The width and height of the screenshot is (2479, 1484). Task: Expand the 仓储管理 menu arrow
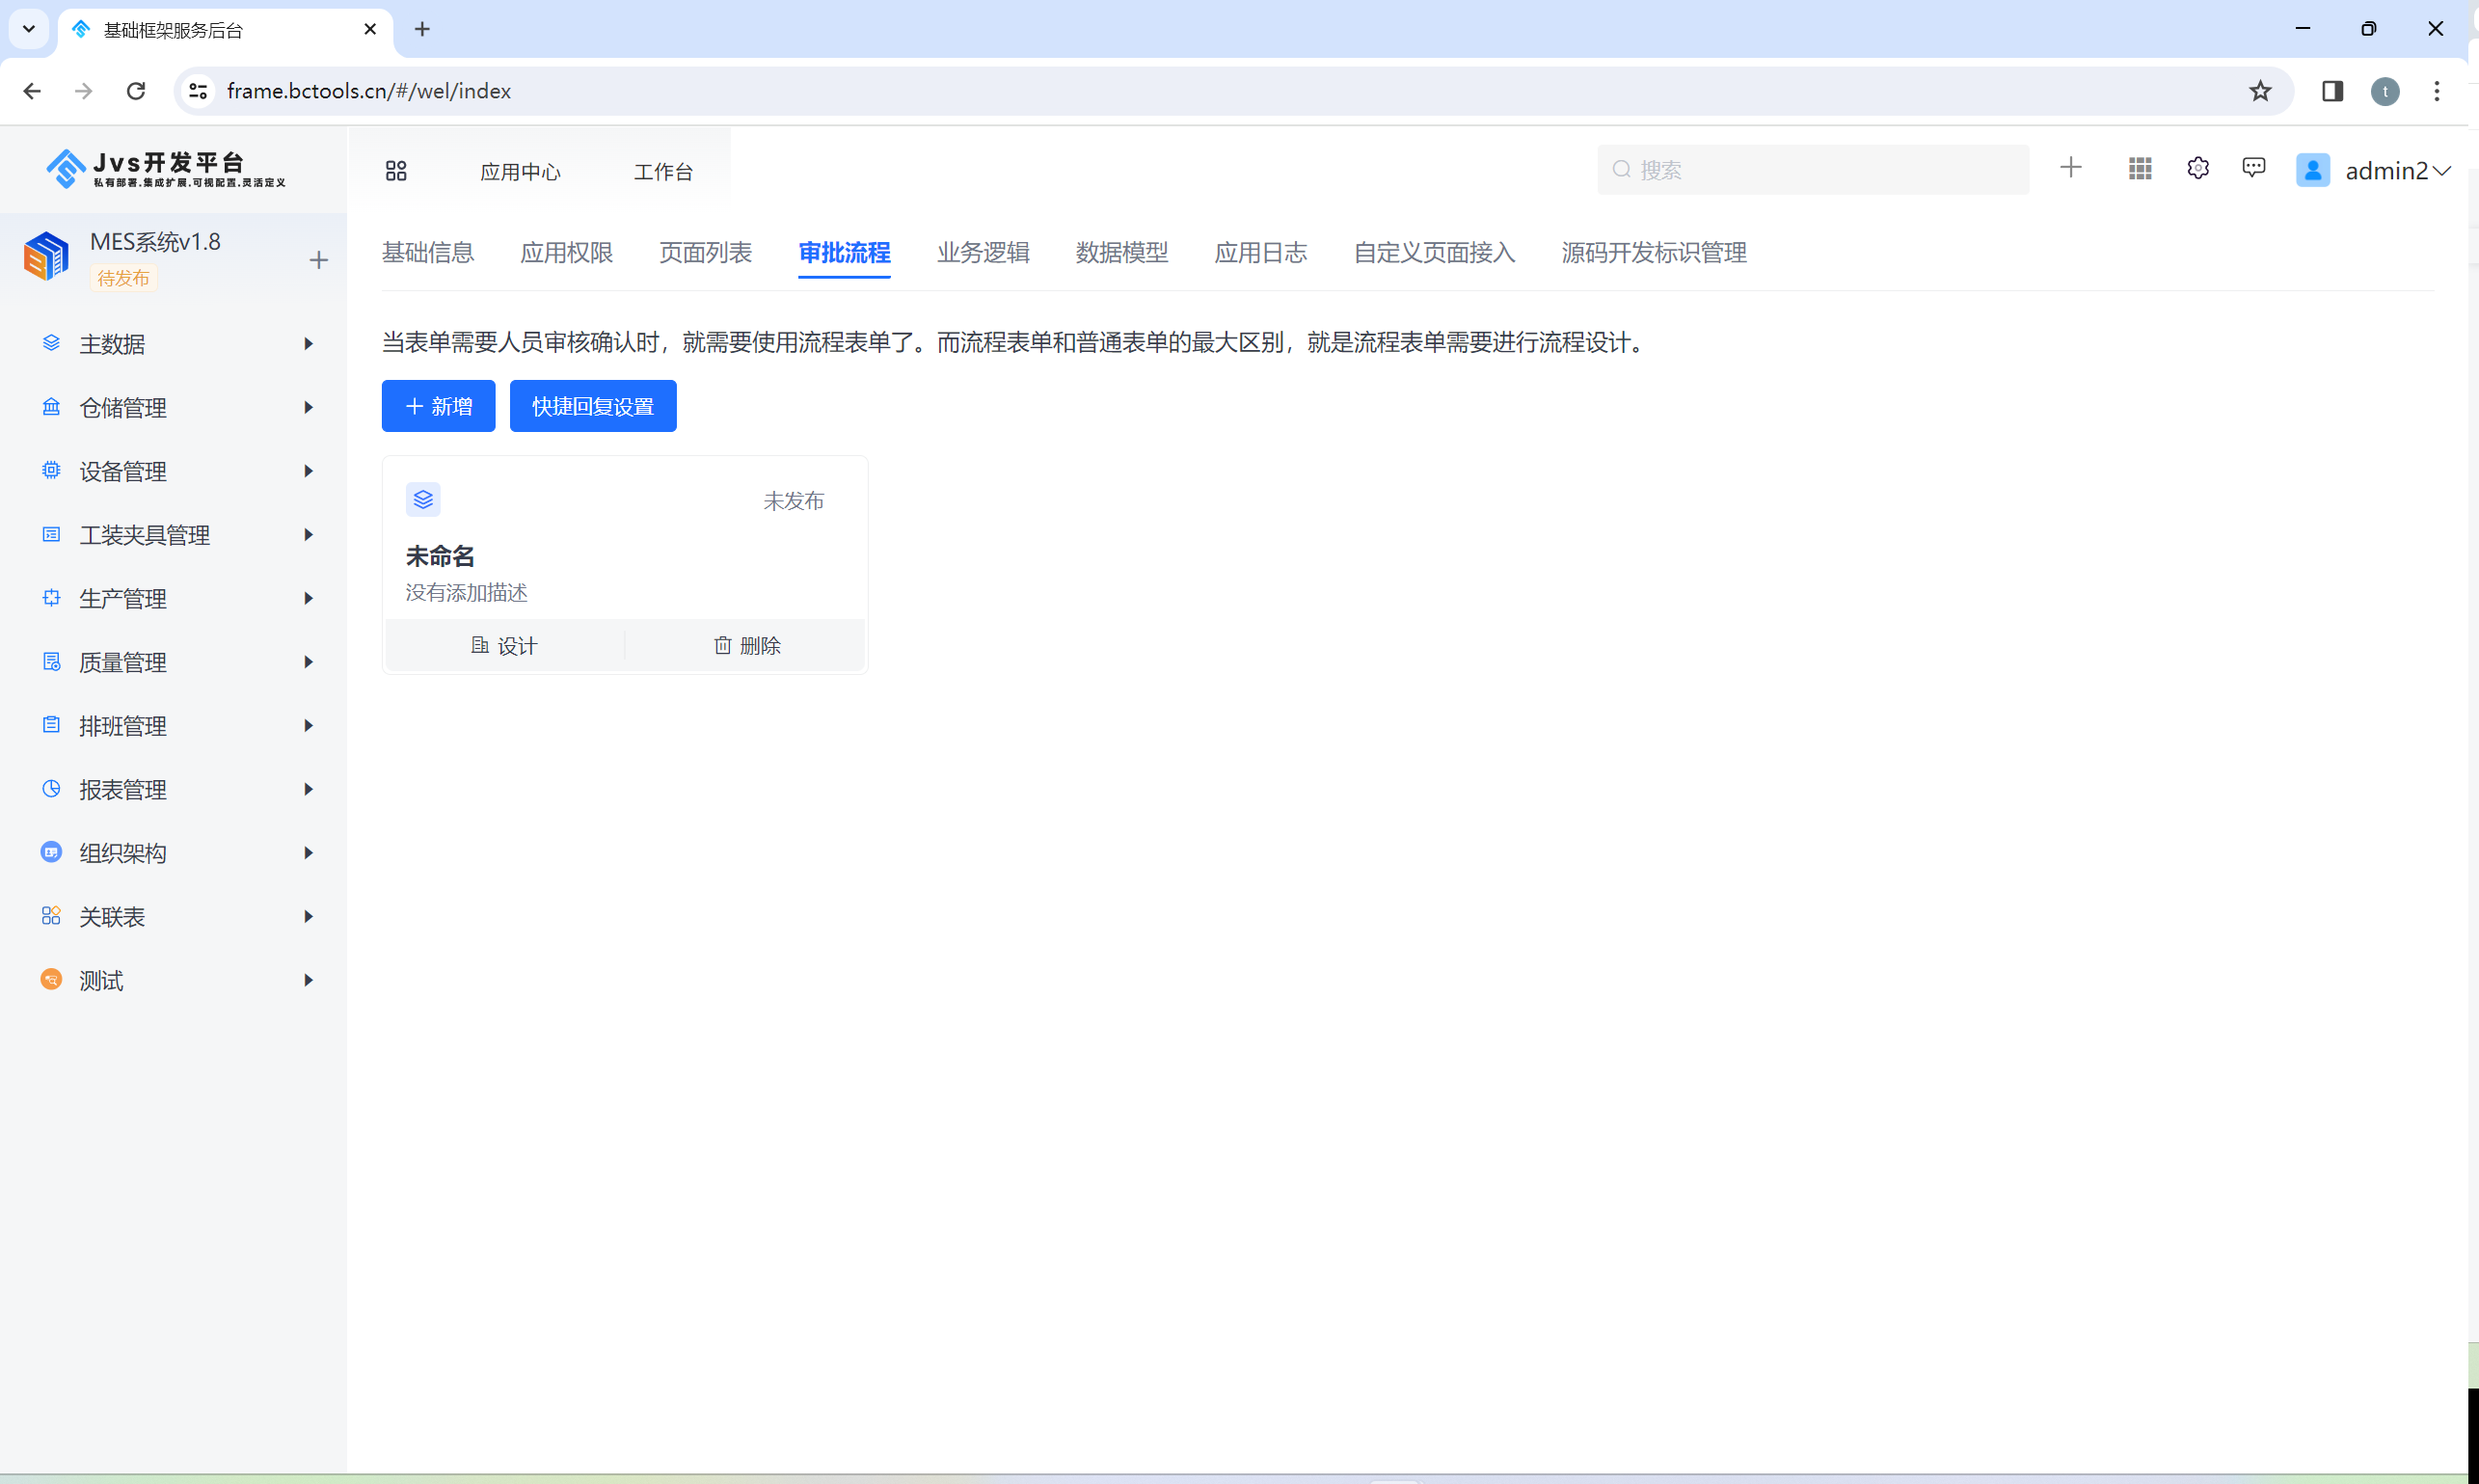(309, 407)
